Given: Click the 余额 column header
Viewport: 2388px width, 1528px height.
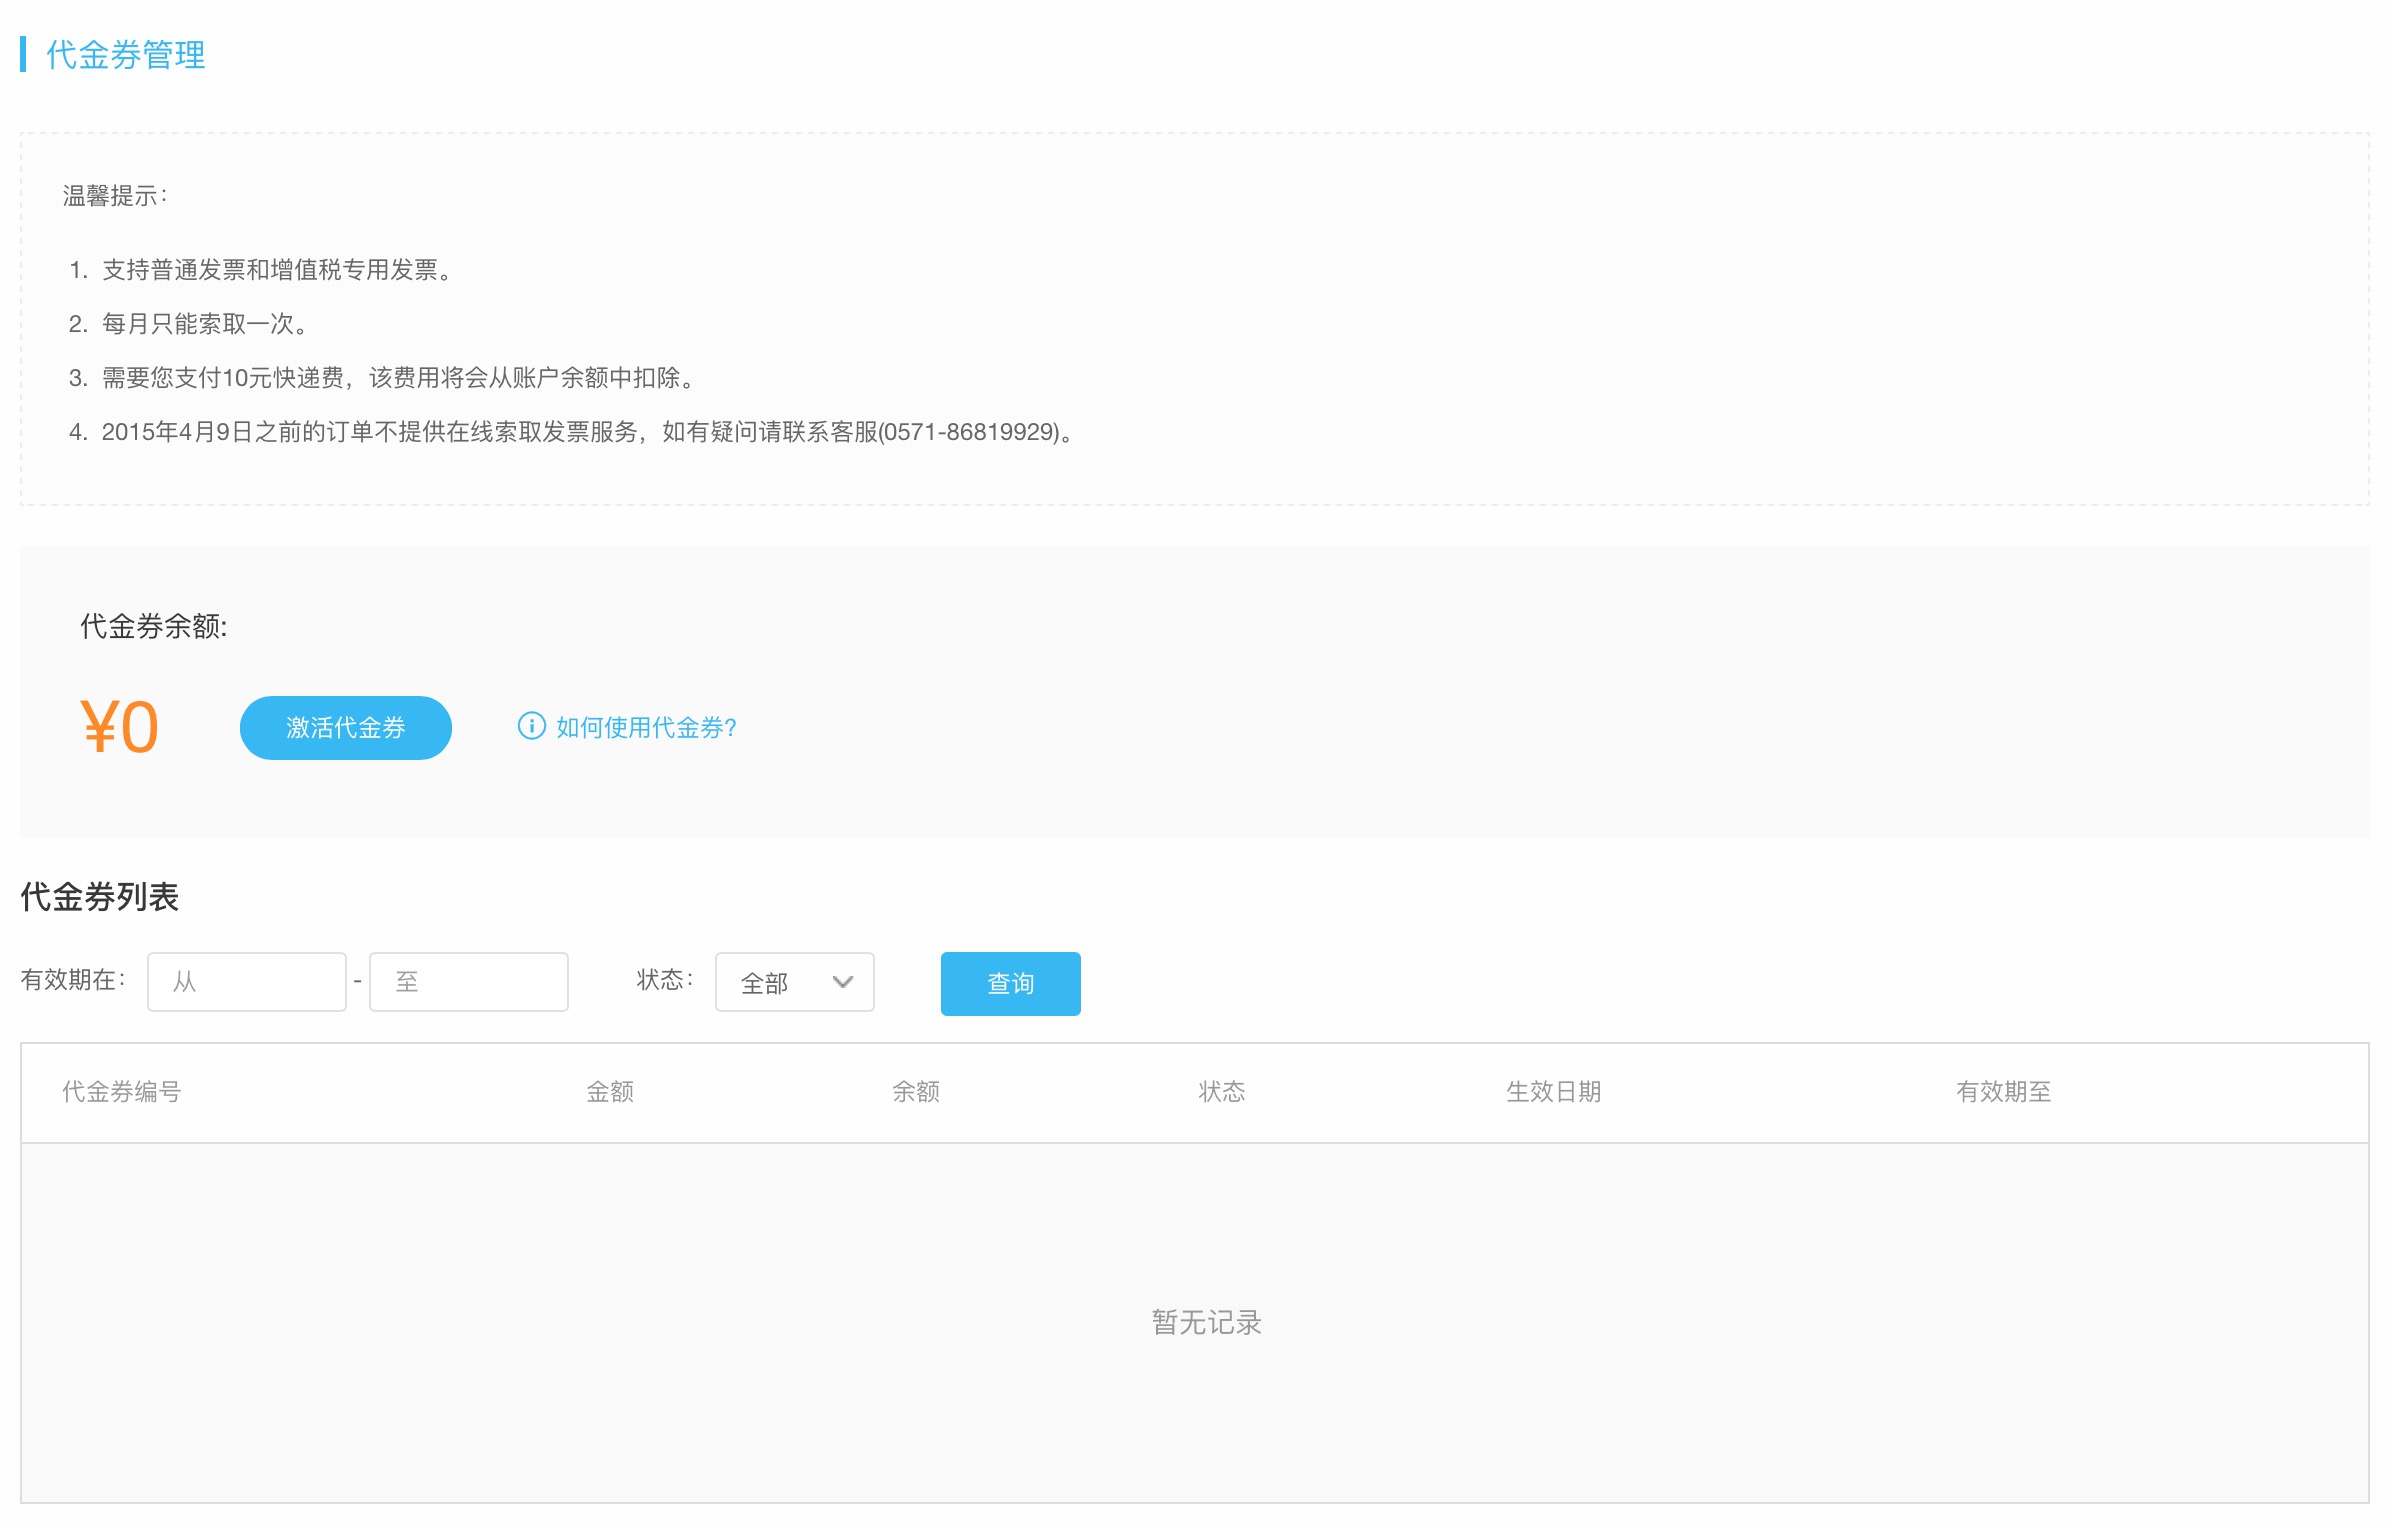Looking at the screenshot, I should pyautogui.click(x=915, y=1092).
